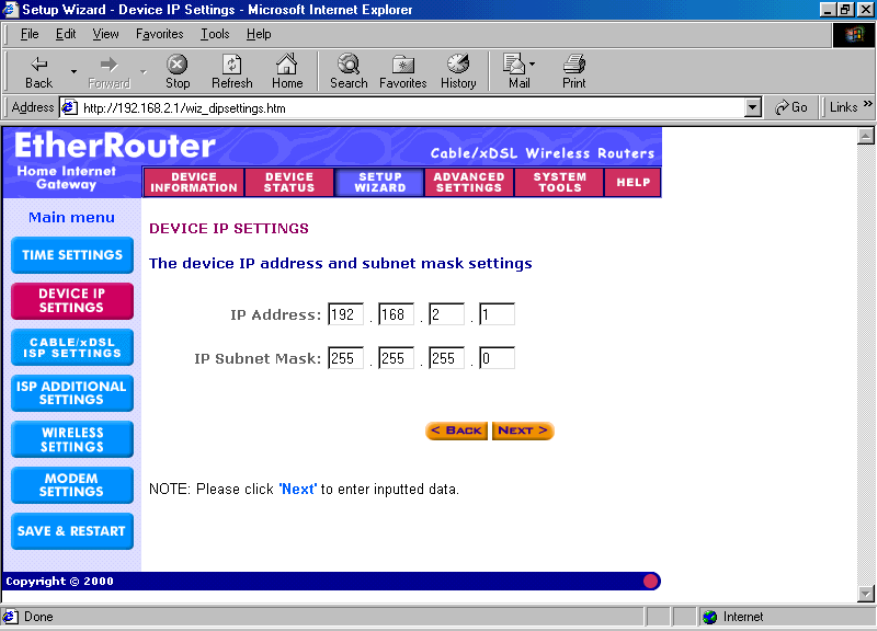Click Subnet Mask third octet field

446,359
